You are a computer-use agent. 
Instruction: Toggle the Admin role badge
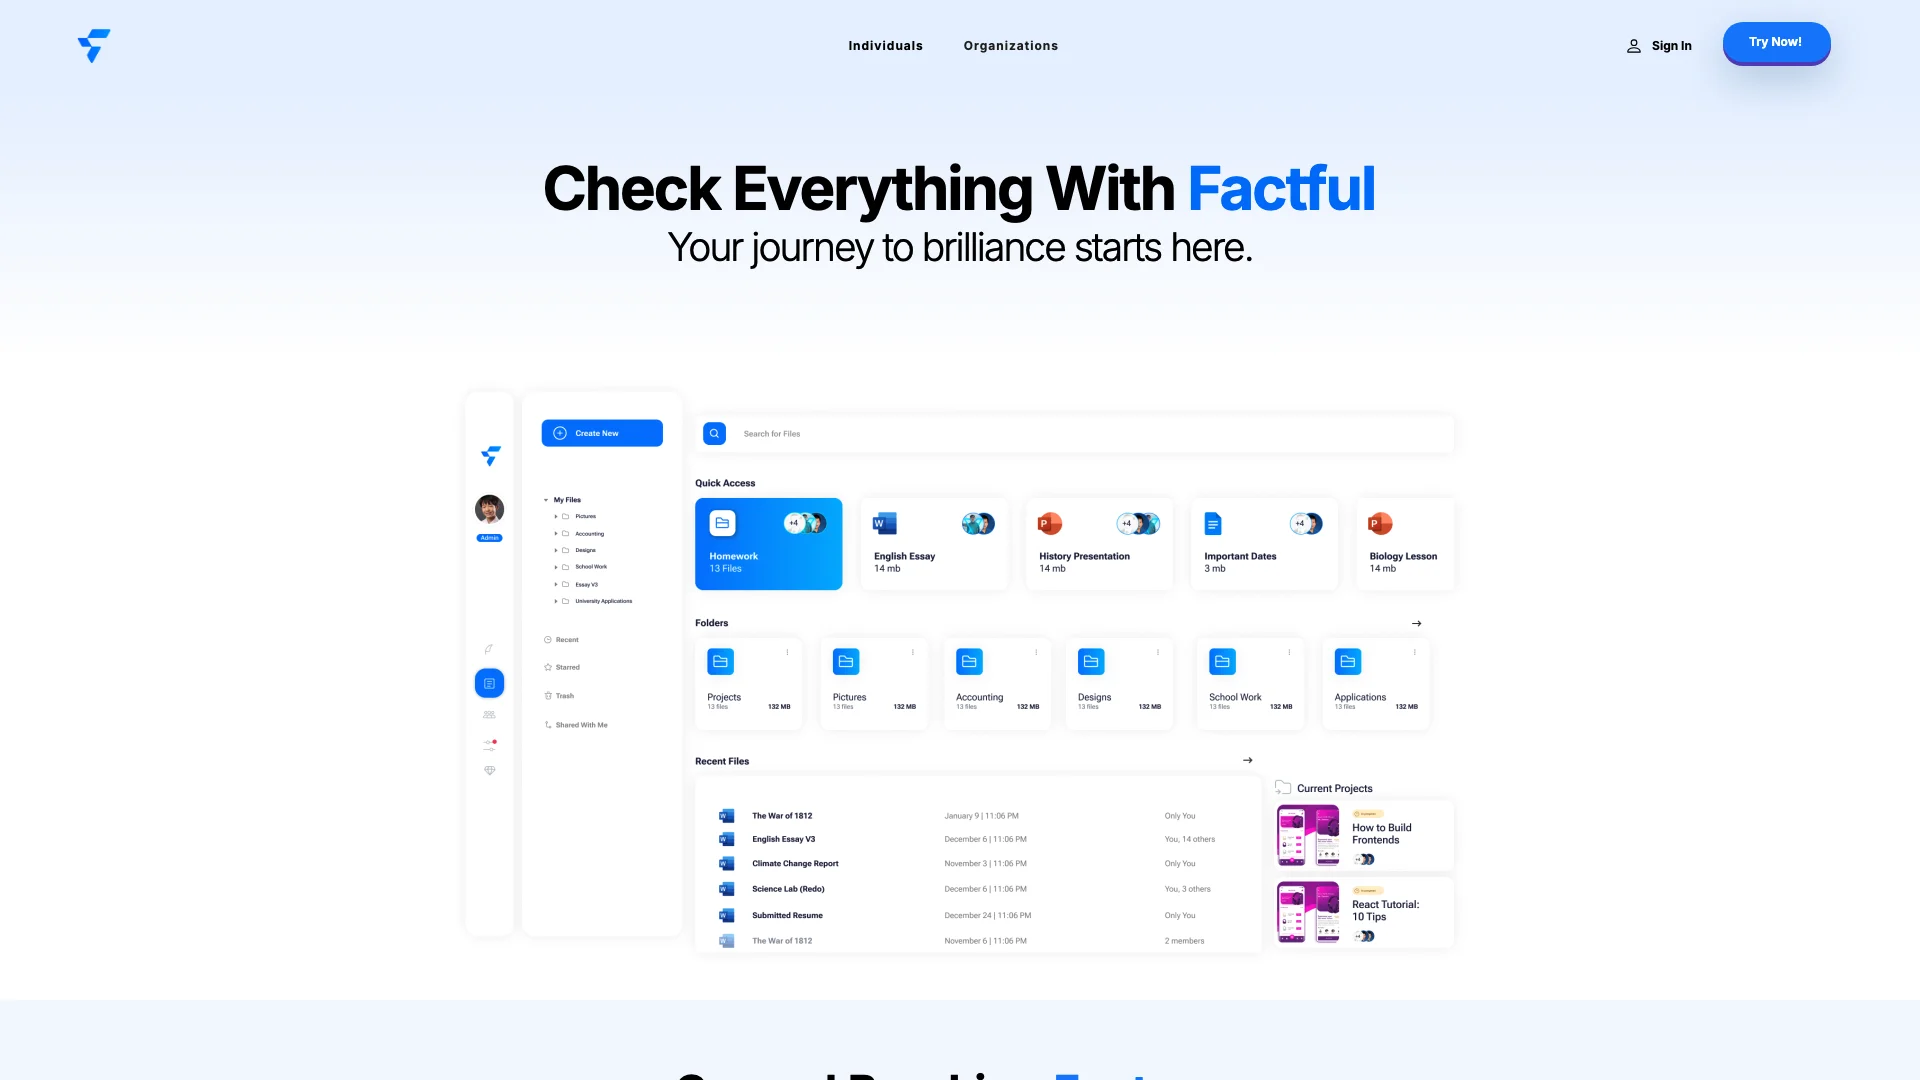489,538
